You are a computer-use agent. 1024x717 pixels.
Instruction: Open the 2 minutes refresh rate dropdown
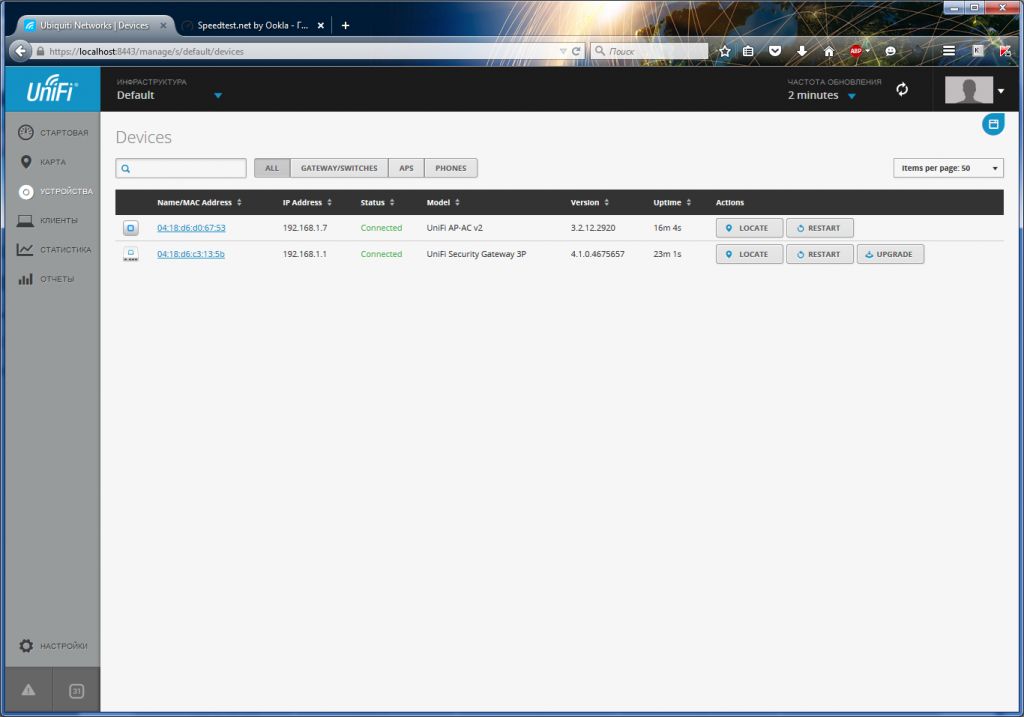pos(852,96)
